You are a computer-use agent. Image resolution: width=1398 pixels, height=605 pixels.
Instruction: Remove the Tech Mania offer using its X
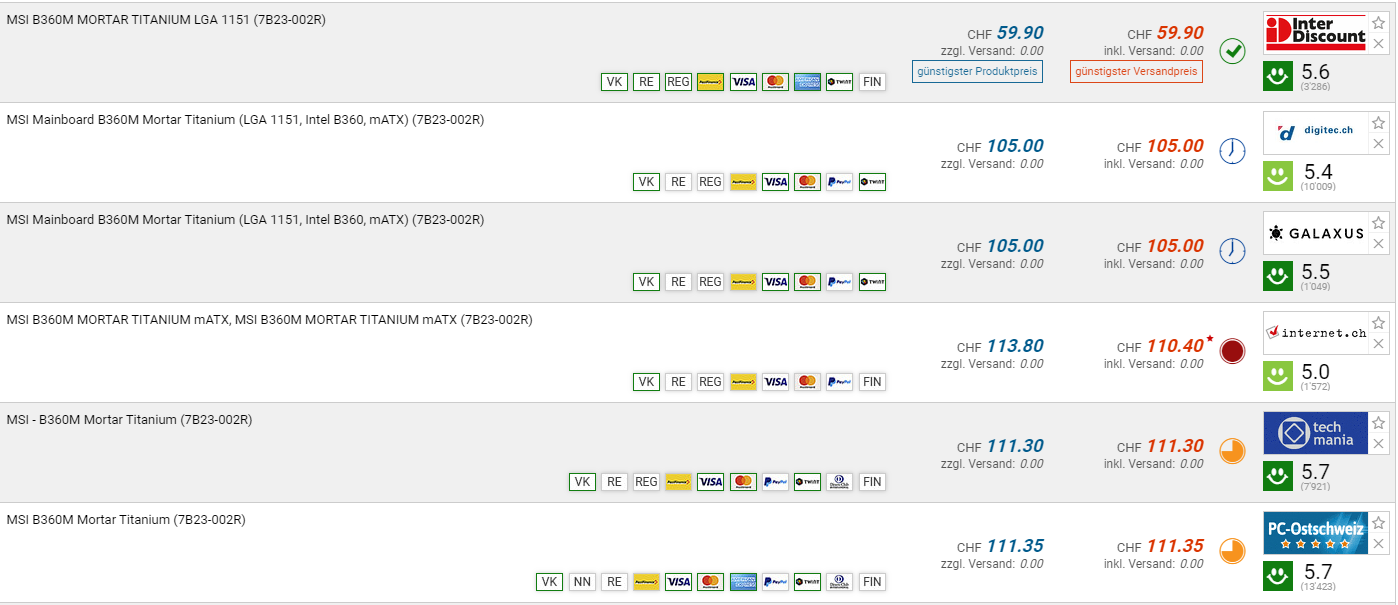(x=1378, y=444)
